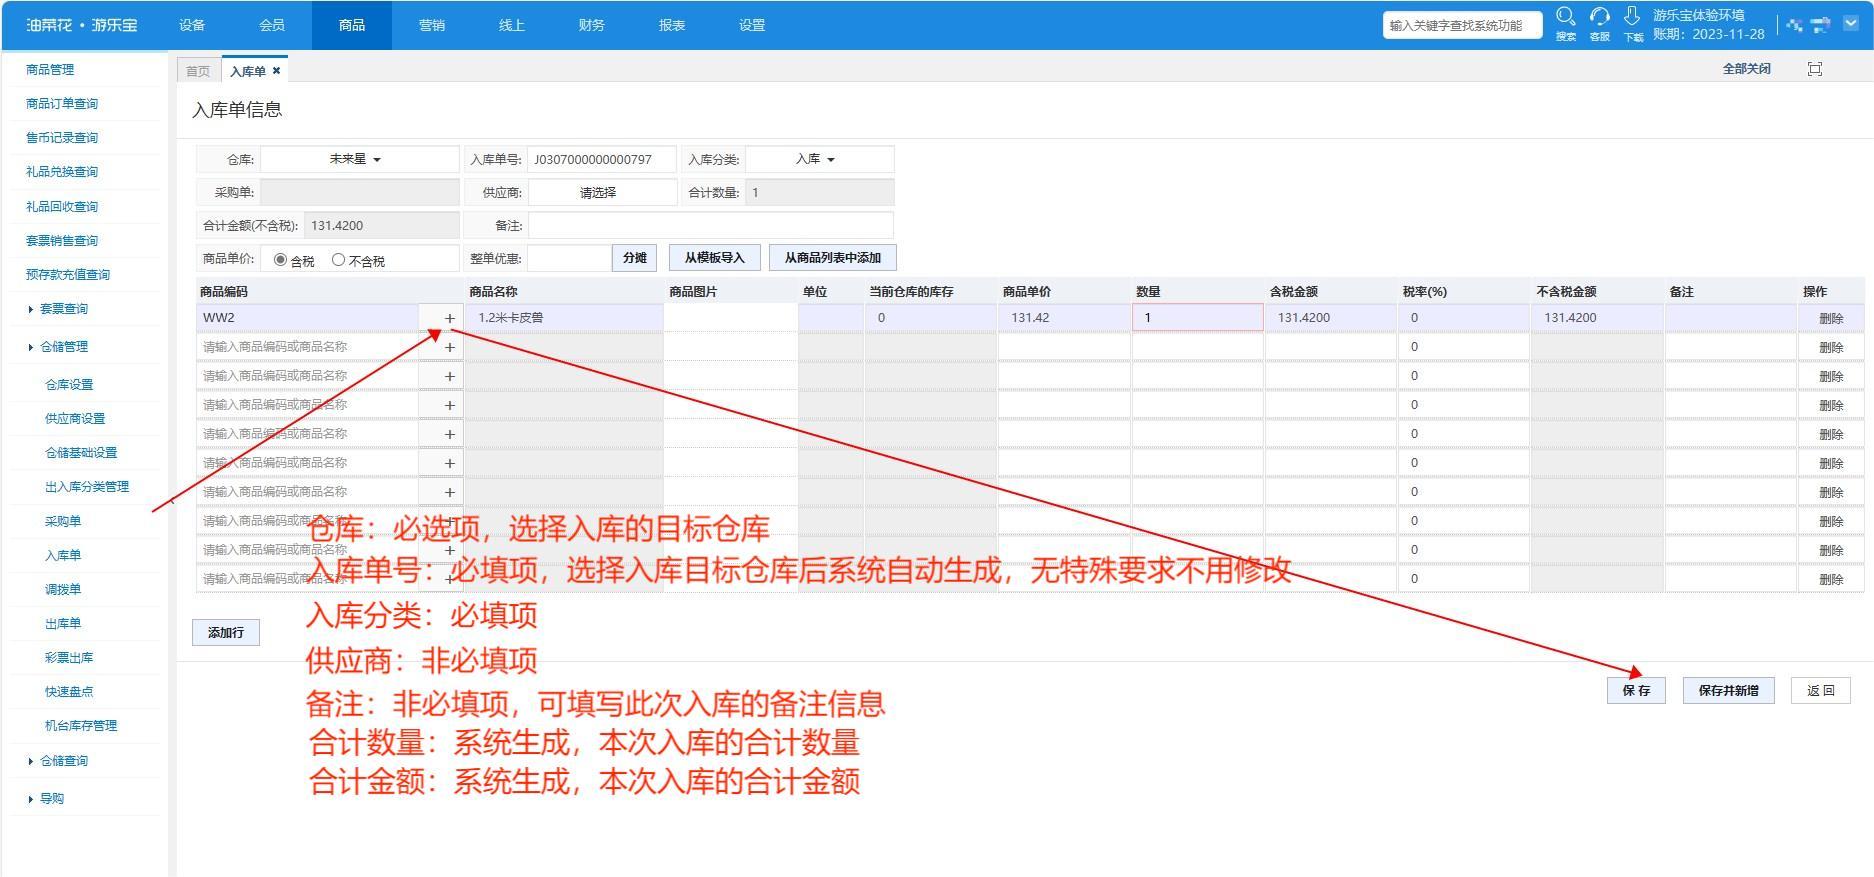Open the 商品 top menu
This screenshot has height=877, width=1874.
click(x=352, y=25)
